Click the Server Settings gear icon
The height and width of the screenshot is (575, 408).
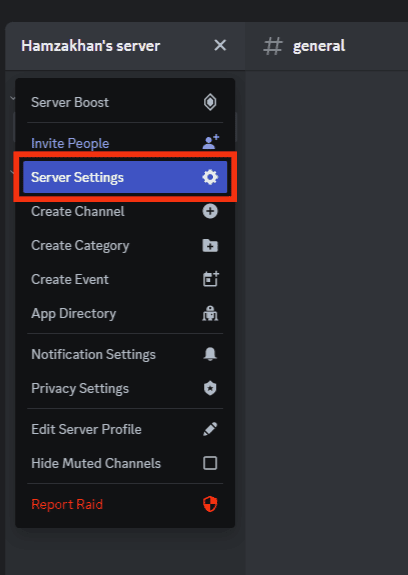click(210, 177)
